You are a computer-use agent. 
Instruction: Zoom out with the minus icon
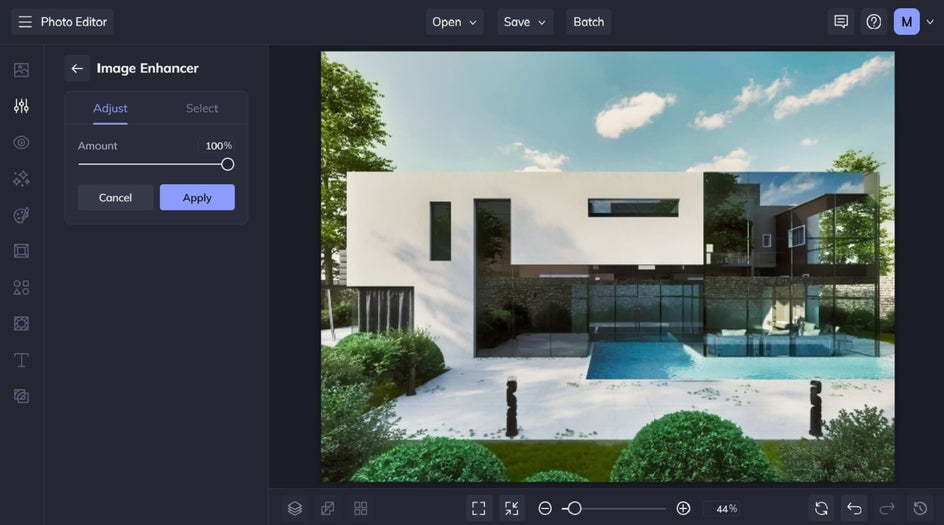pos(545,509)
